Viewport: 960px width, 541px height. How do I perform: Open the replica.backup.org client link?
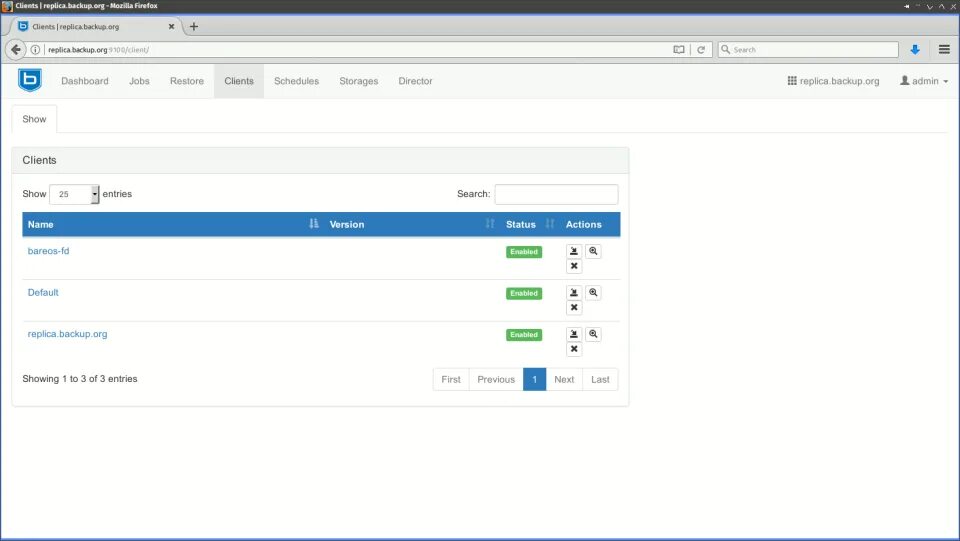[x=67, y=334]
